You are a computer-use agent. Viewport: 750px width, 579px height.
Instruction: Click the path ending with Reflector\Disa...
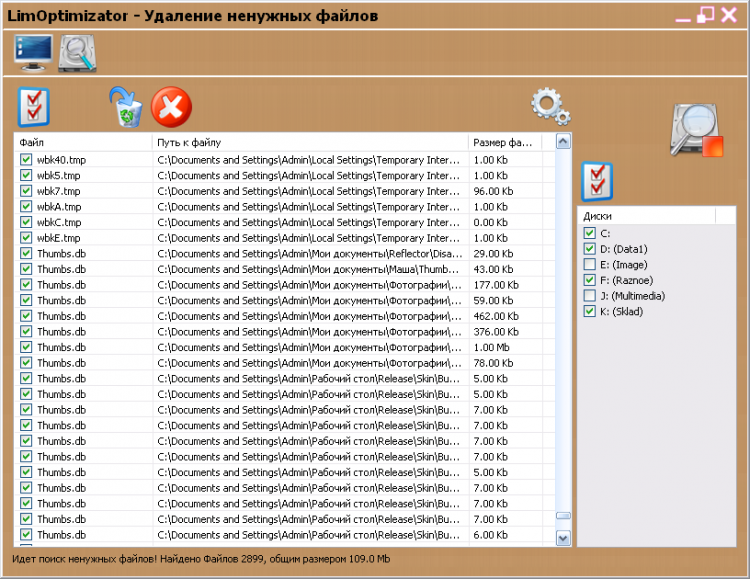click(x=309, y=254)
